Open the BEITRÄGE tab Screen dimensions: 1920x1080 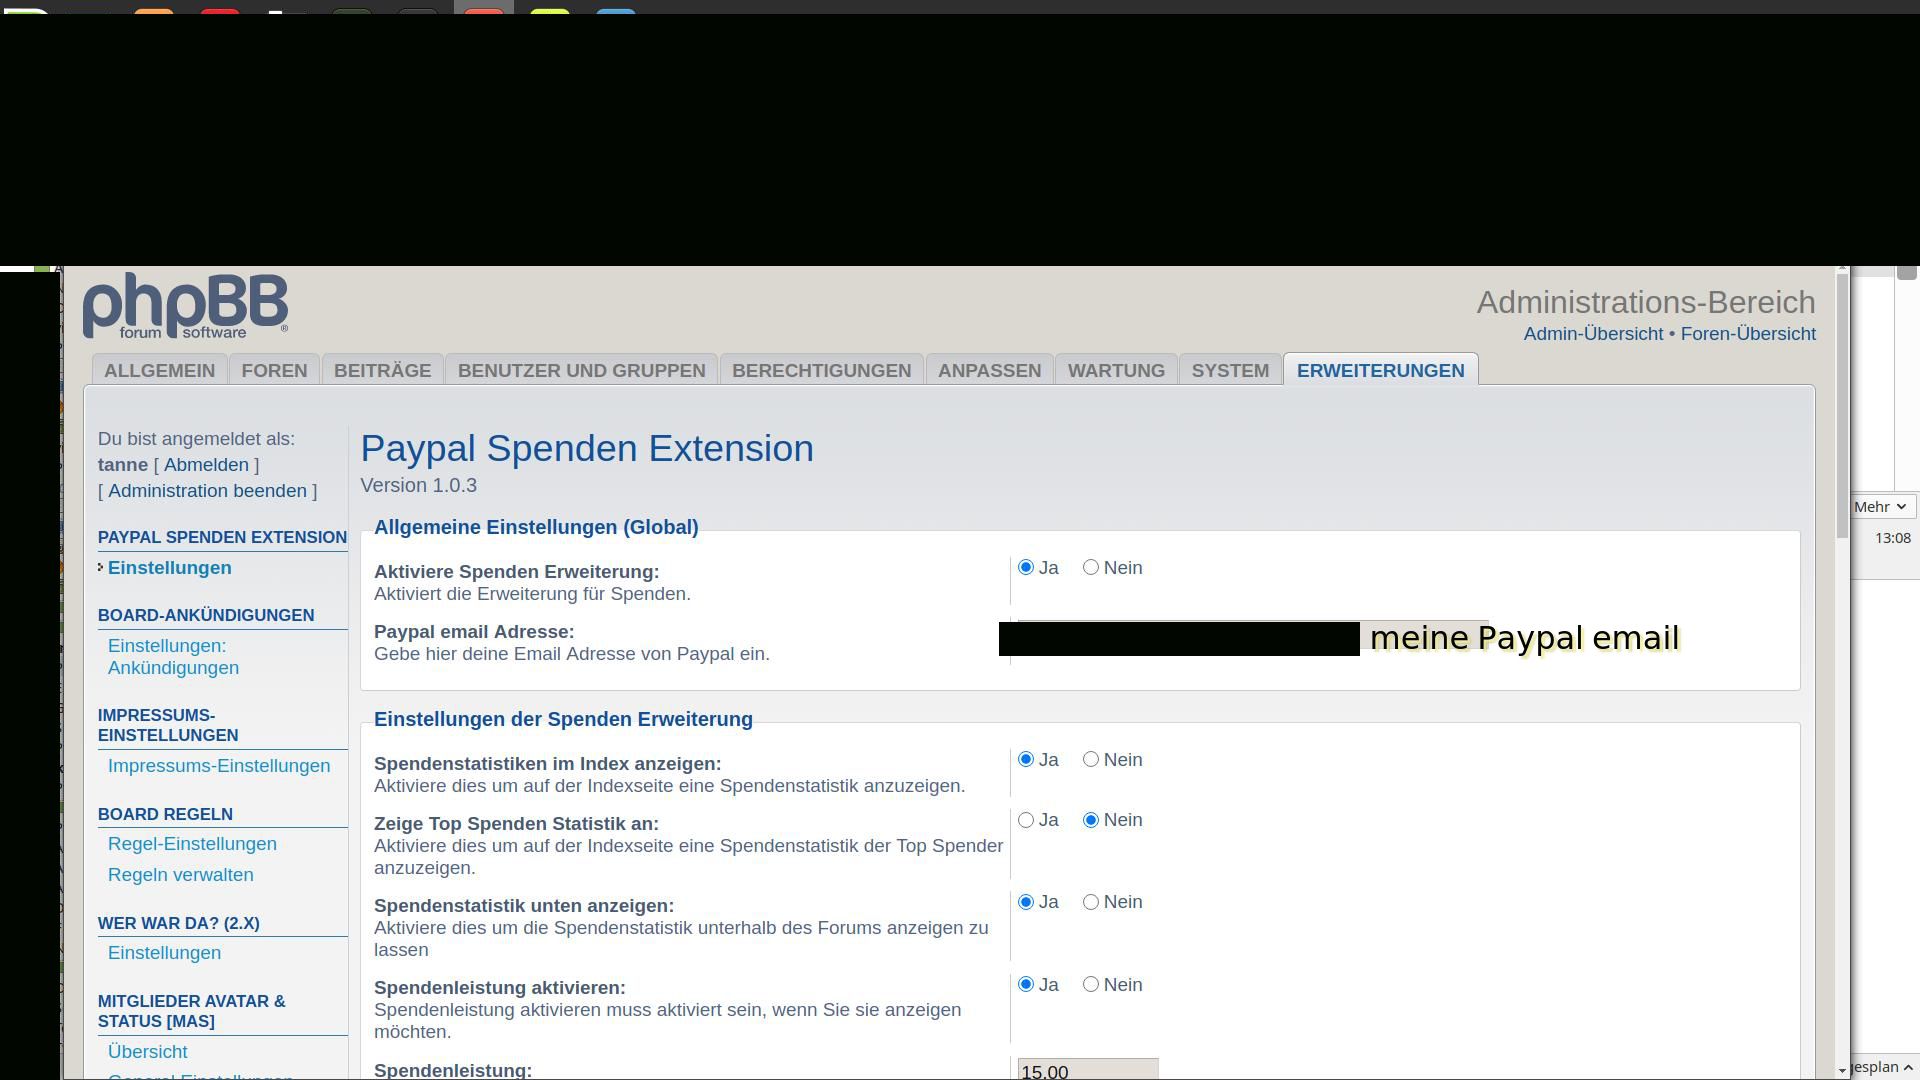pos(382,370)
